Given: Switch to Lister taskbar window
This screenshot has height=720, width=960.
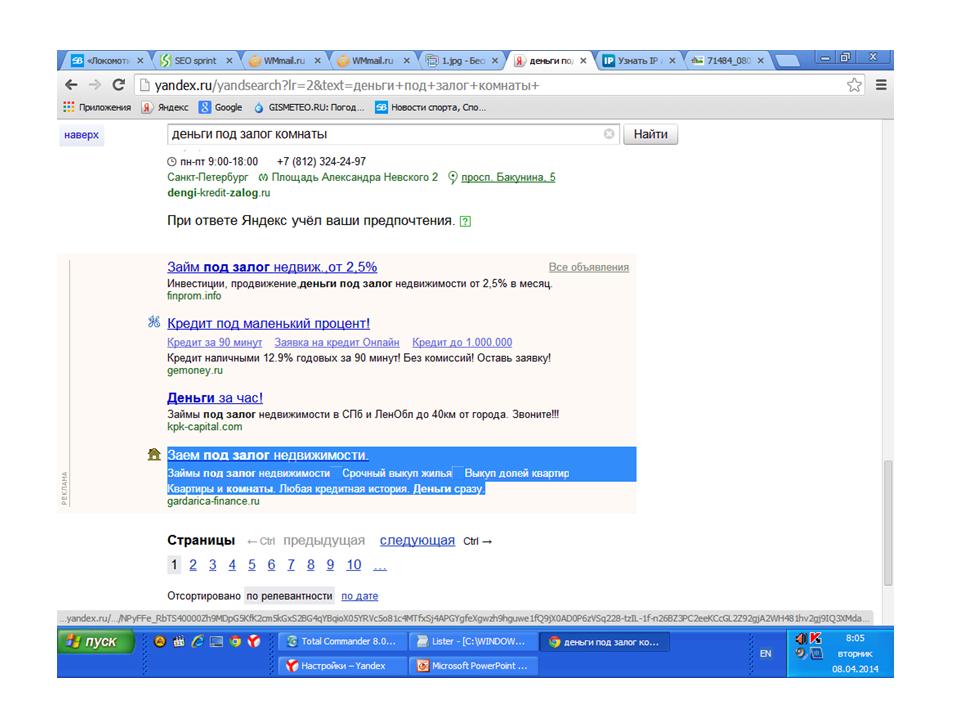Looking at the screenshot, I should [472, 642].
